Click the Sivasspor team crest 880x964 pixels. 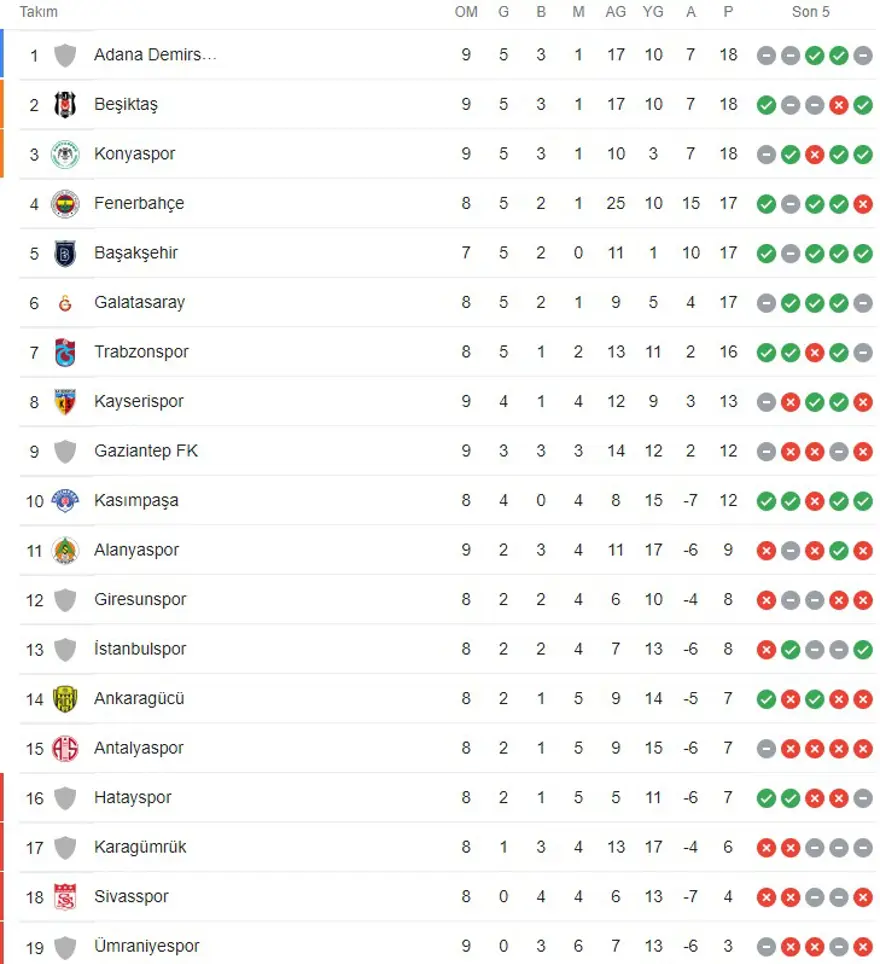(65, 897)
